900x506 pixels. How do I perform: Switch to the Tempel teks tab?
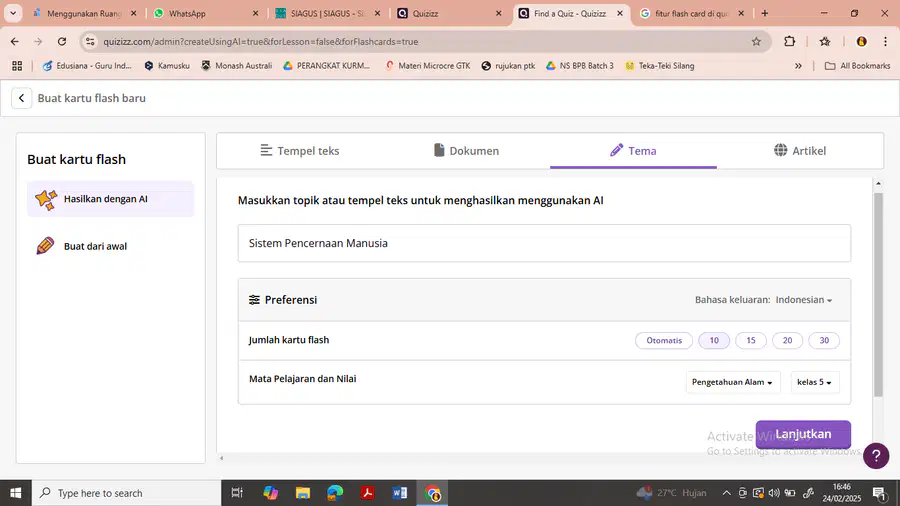300,151
